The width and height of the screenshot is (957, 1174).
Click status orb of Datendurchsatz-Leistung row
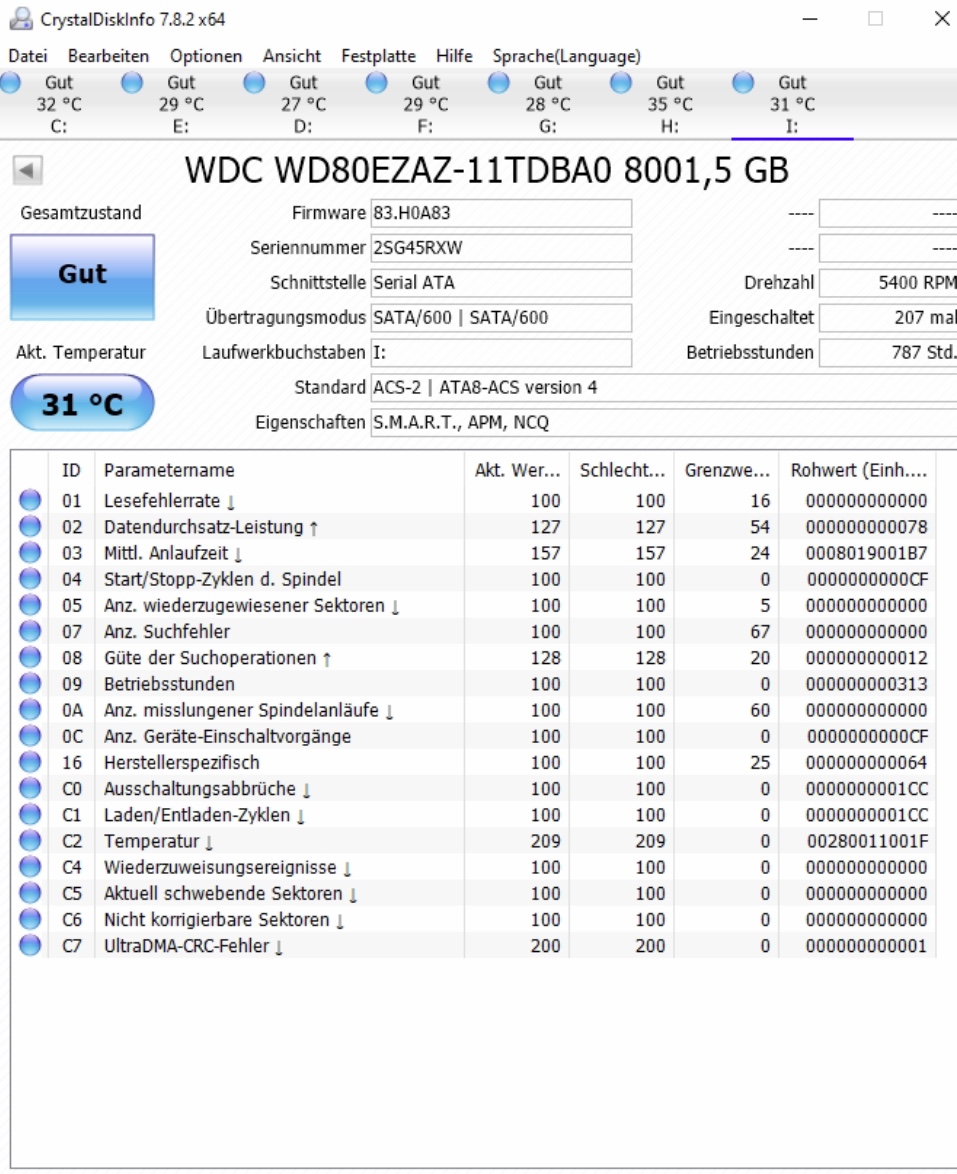tap(30, 526)
